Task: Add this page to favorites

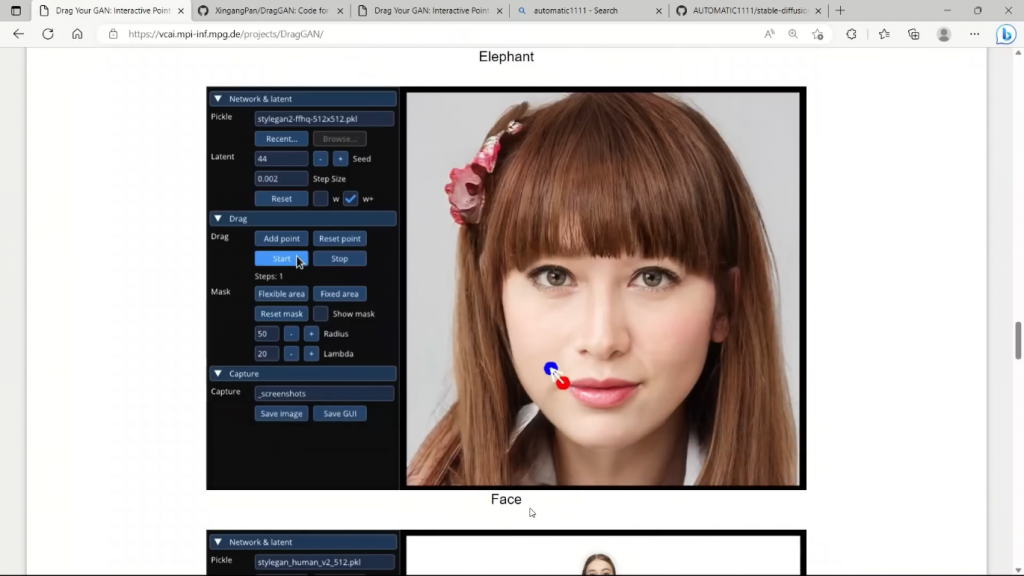Action: [818, 34]
